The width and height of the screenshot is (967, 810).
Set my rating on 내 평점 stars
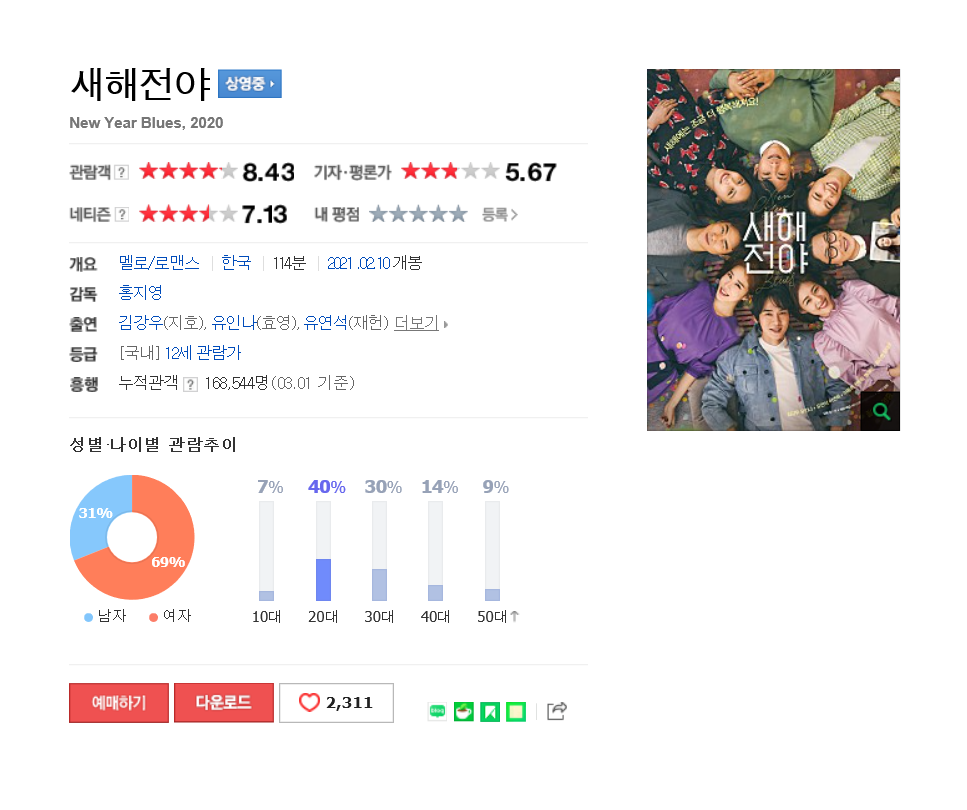click(x=418, y=214)
